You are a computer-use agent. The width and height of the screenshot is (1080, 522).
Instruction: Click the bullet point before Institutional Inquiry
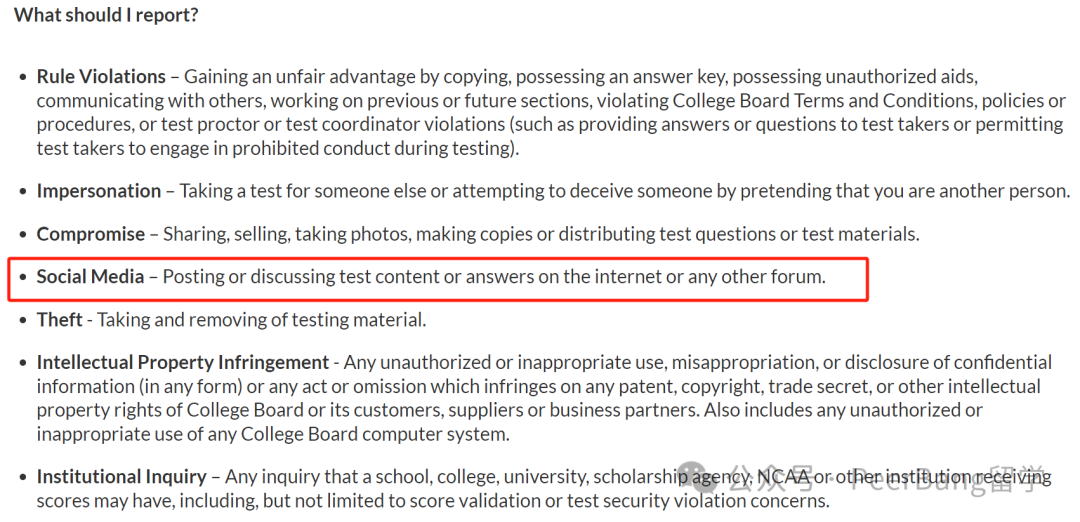pos(23,477)
